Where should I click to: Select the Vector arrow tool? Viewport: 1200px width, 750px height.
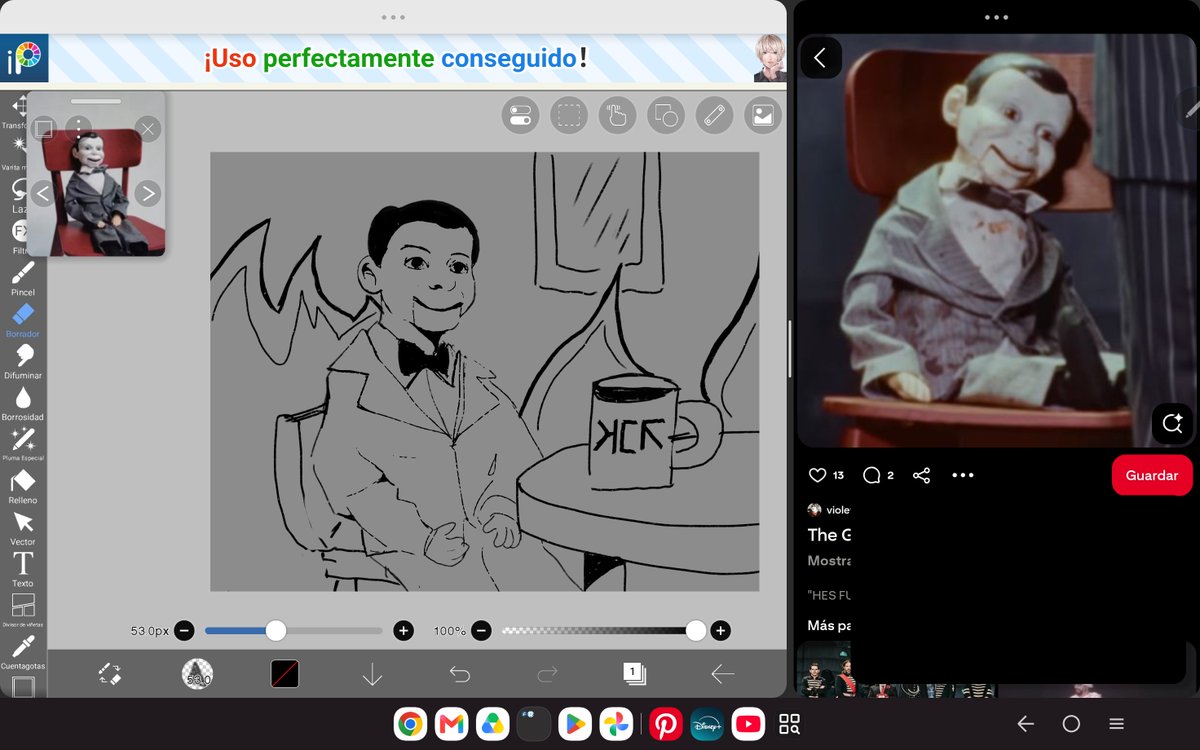pyautogui.click(x=22, y=527)
